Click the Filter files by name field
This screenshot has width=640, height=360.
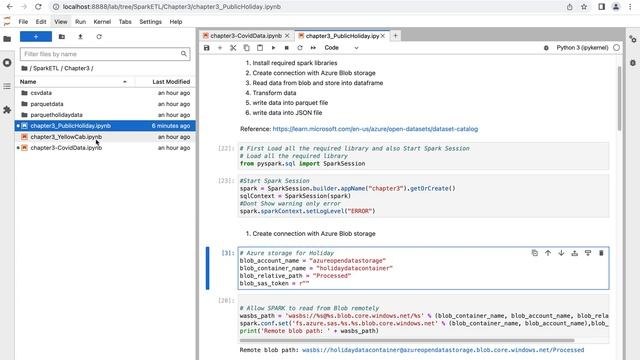pyautogui.click(x=105, y=54)
